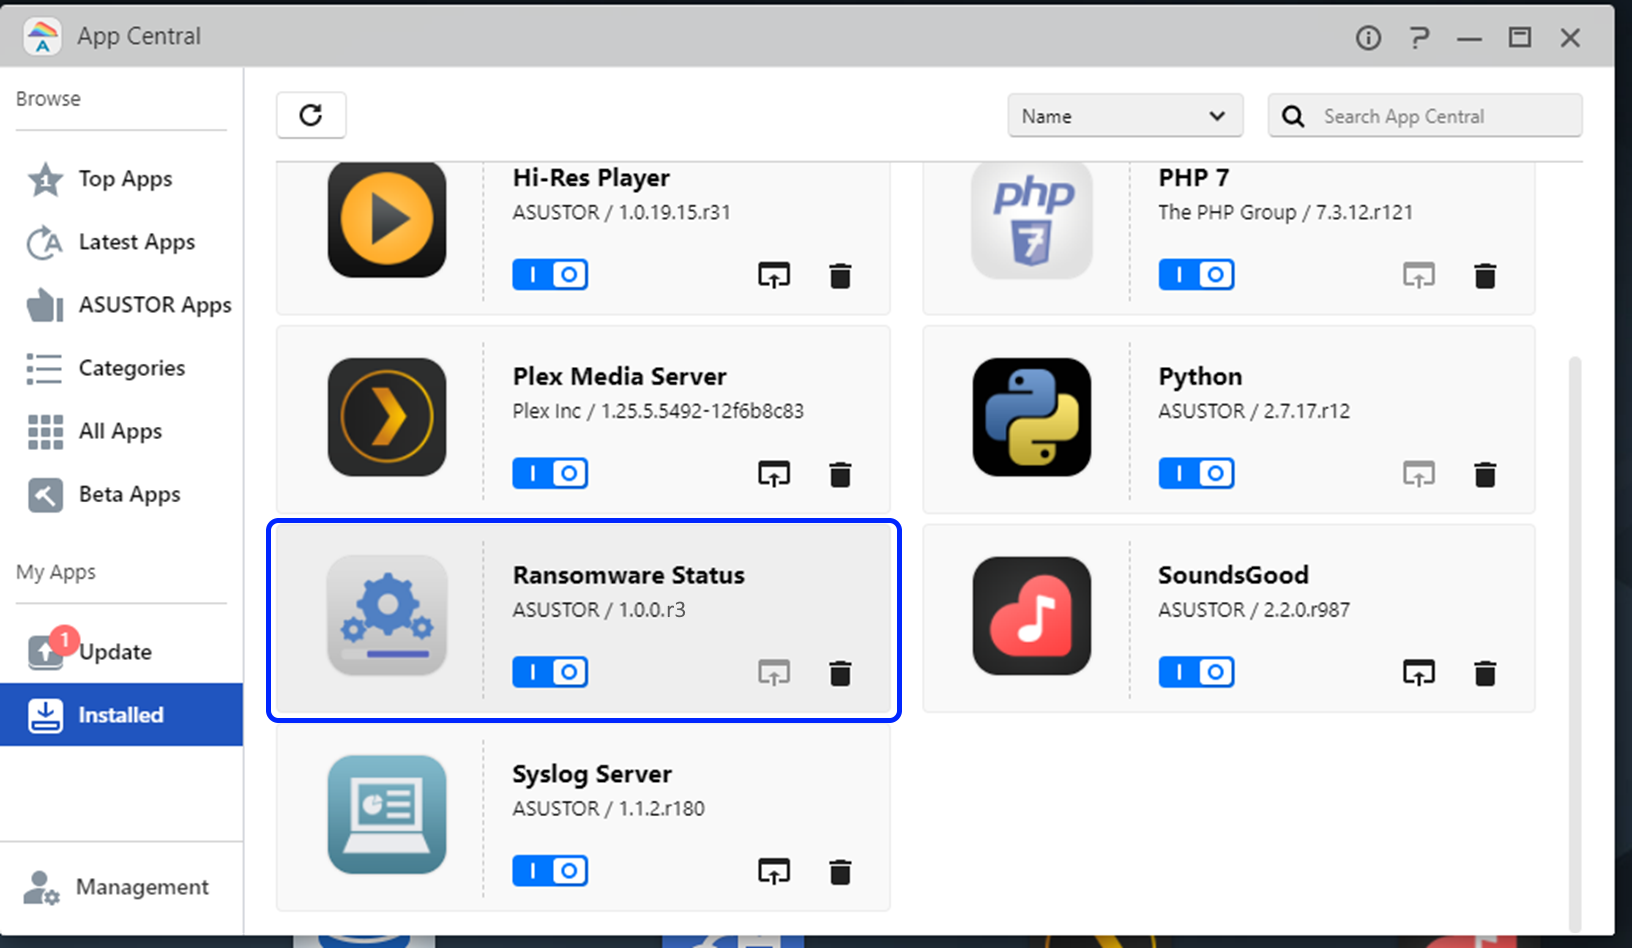Screen dimensions: 1632x948
Task: Click the info icon in title bar
Action: [1368, 38]
